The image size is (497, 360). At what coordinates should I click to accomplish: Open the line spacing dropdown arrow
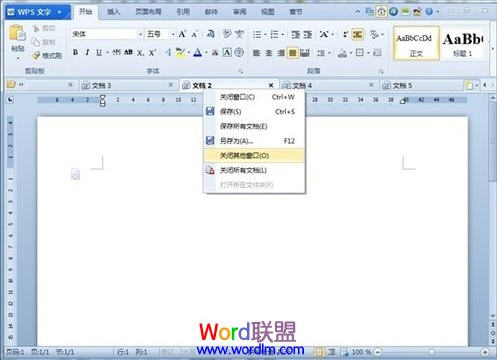tap(329, 53)
